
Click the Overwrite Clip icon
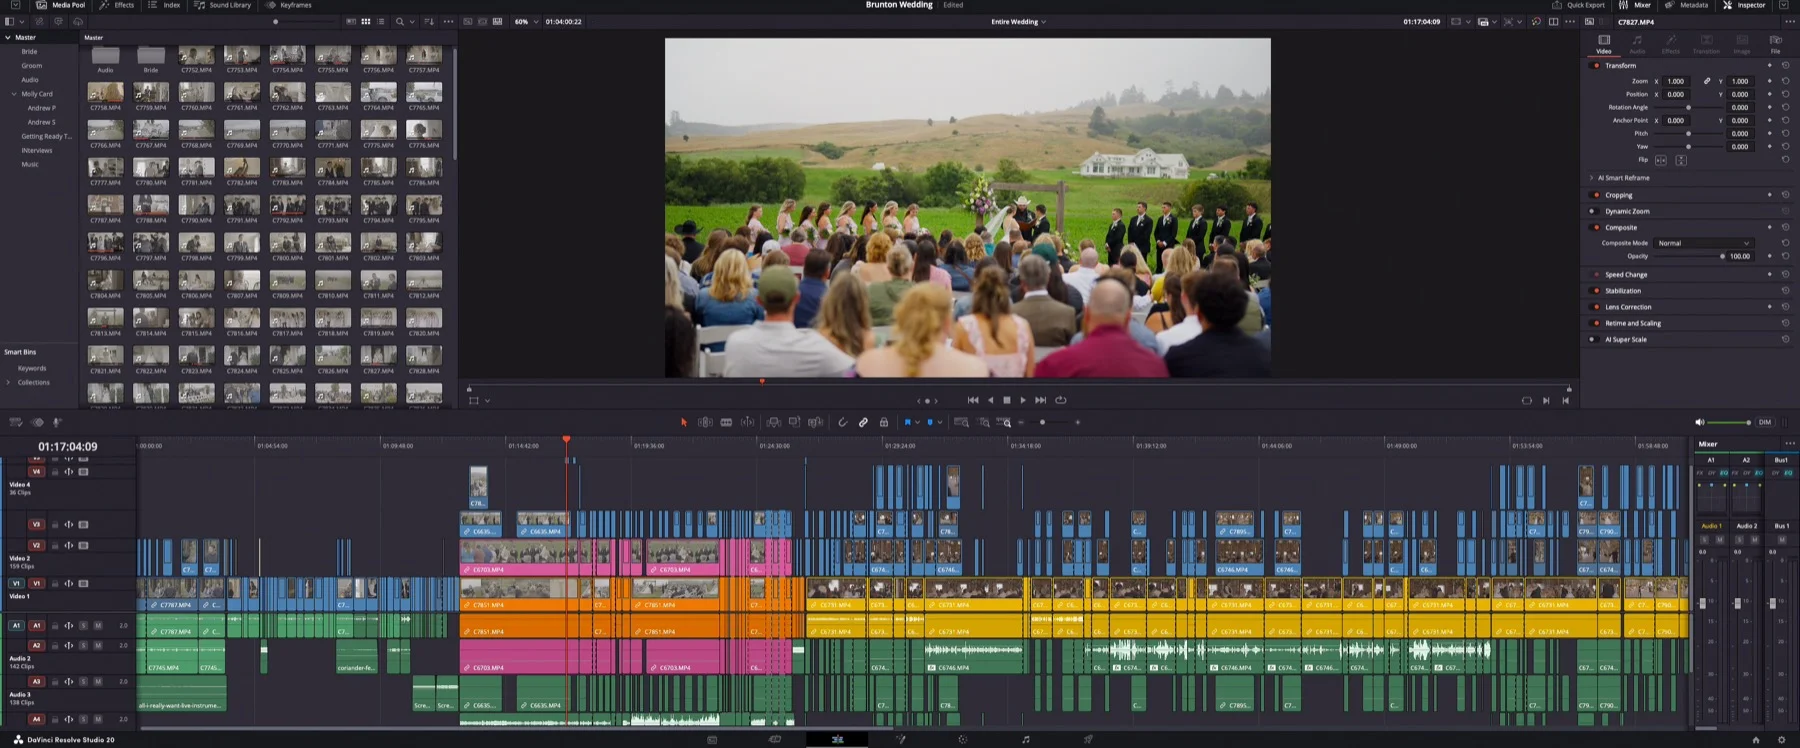(795, 422)
